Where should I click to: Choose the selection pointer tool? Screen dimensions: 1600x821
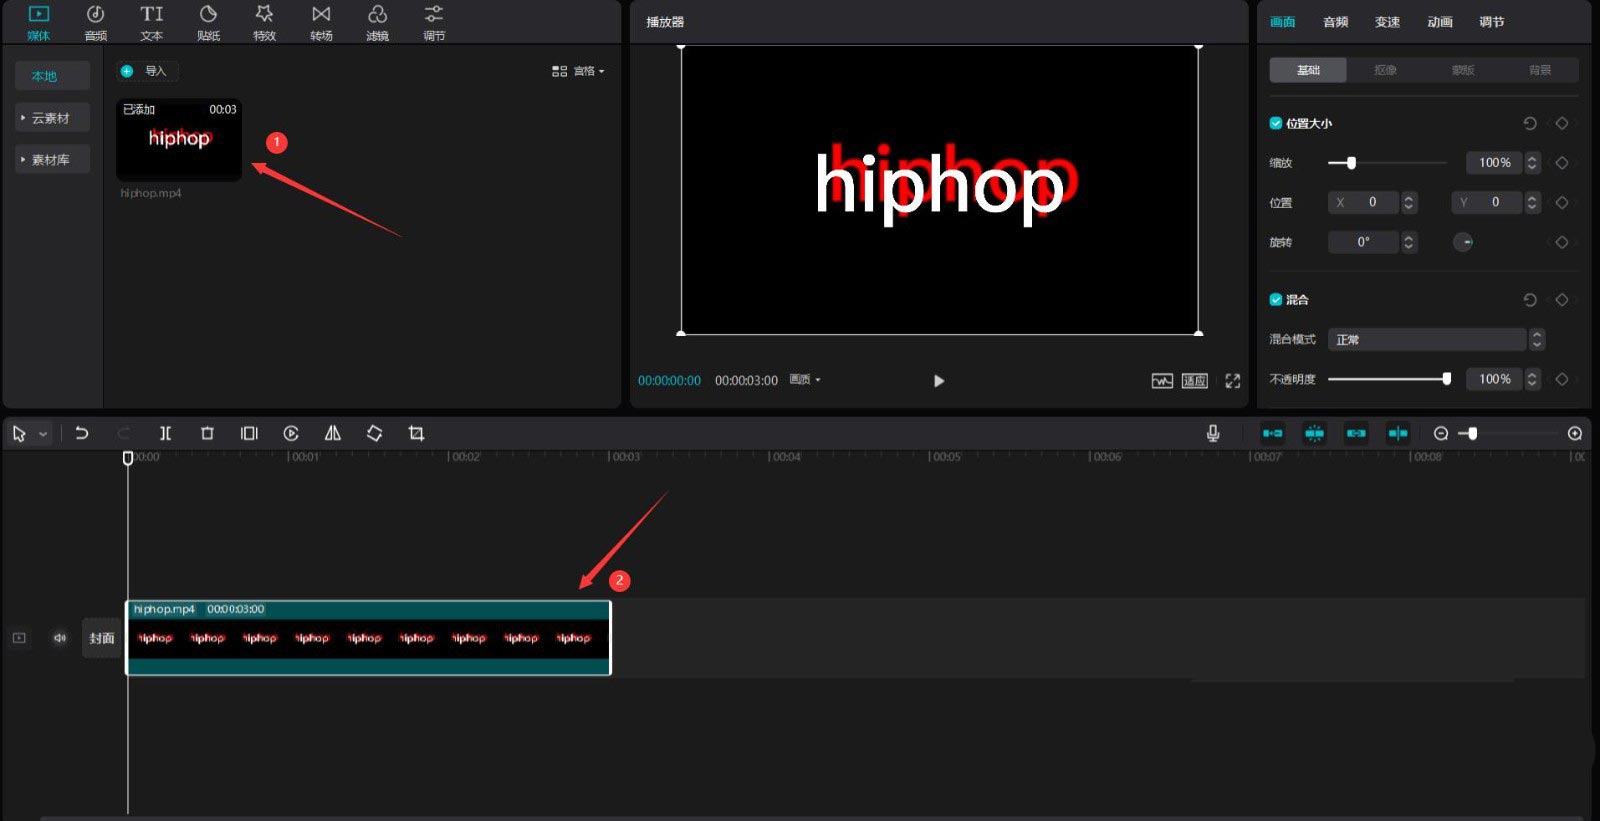19,433
